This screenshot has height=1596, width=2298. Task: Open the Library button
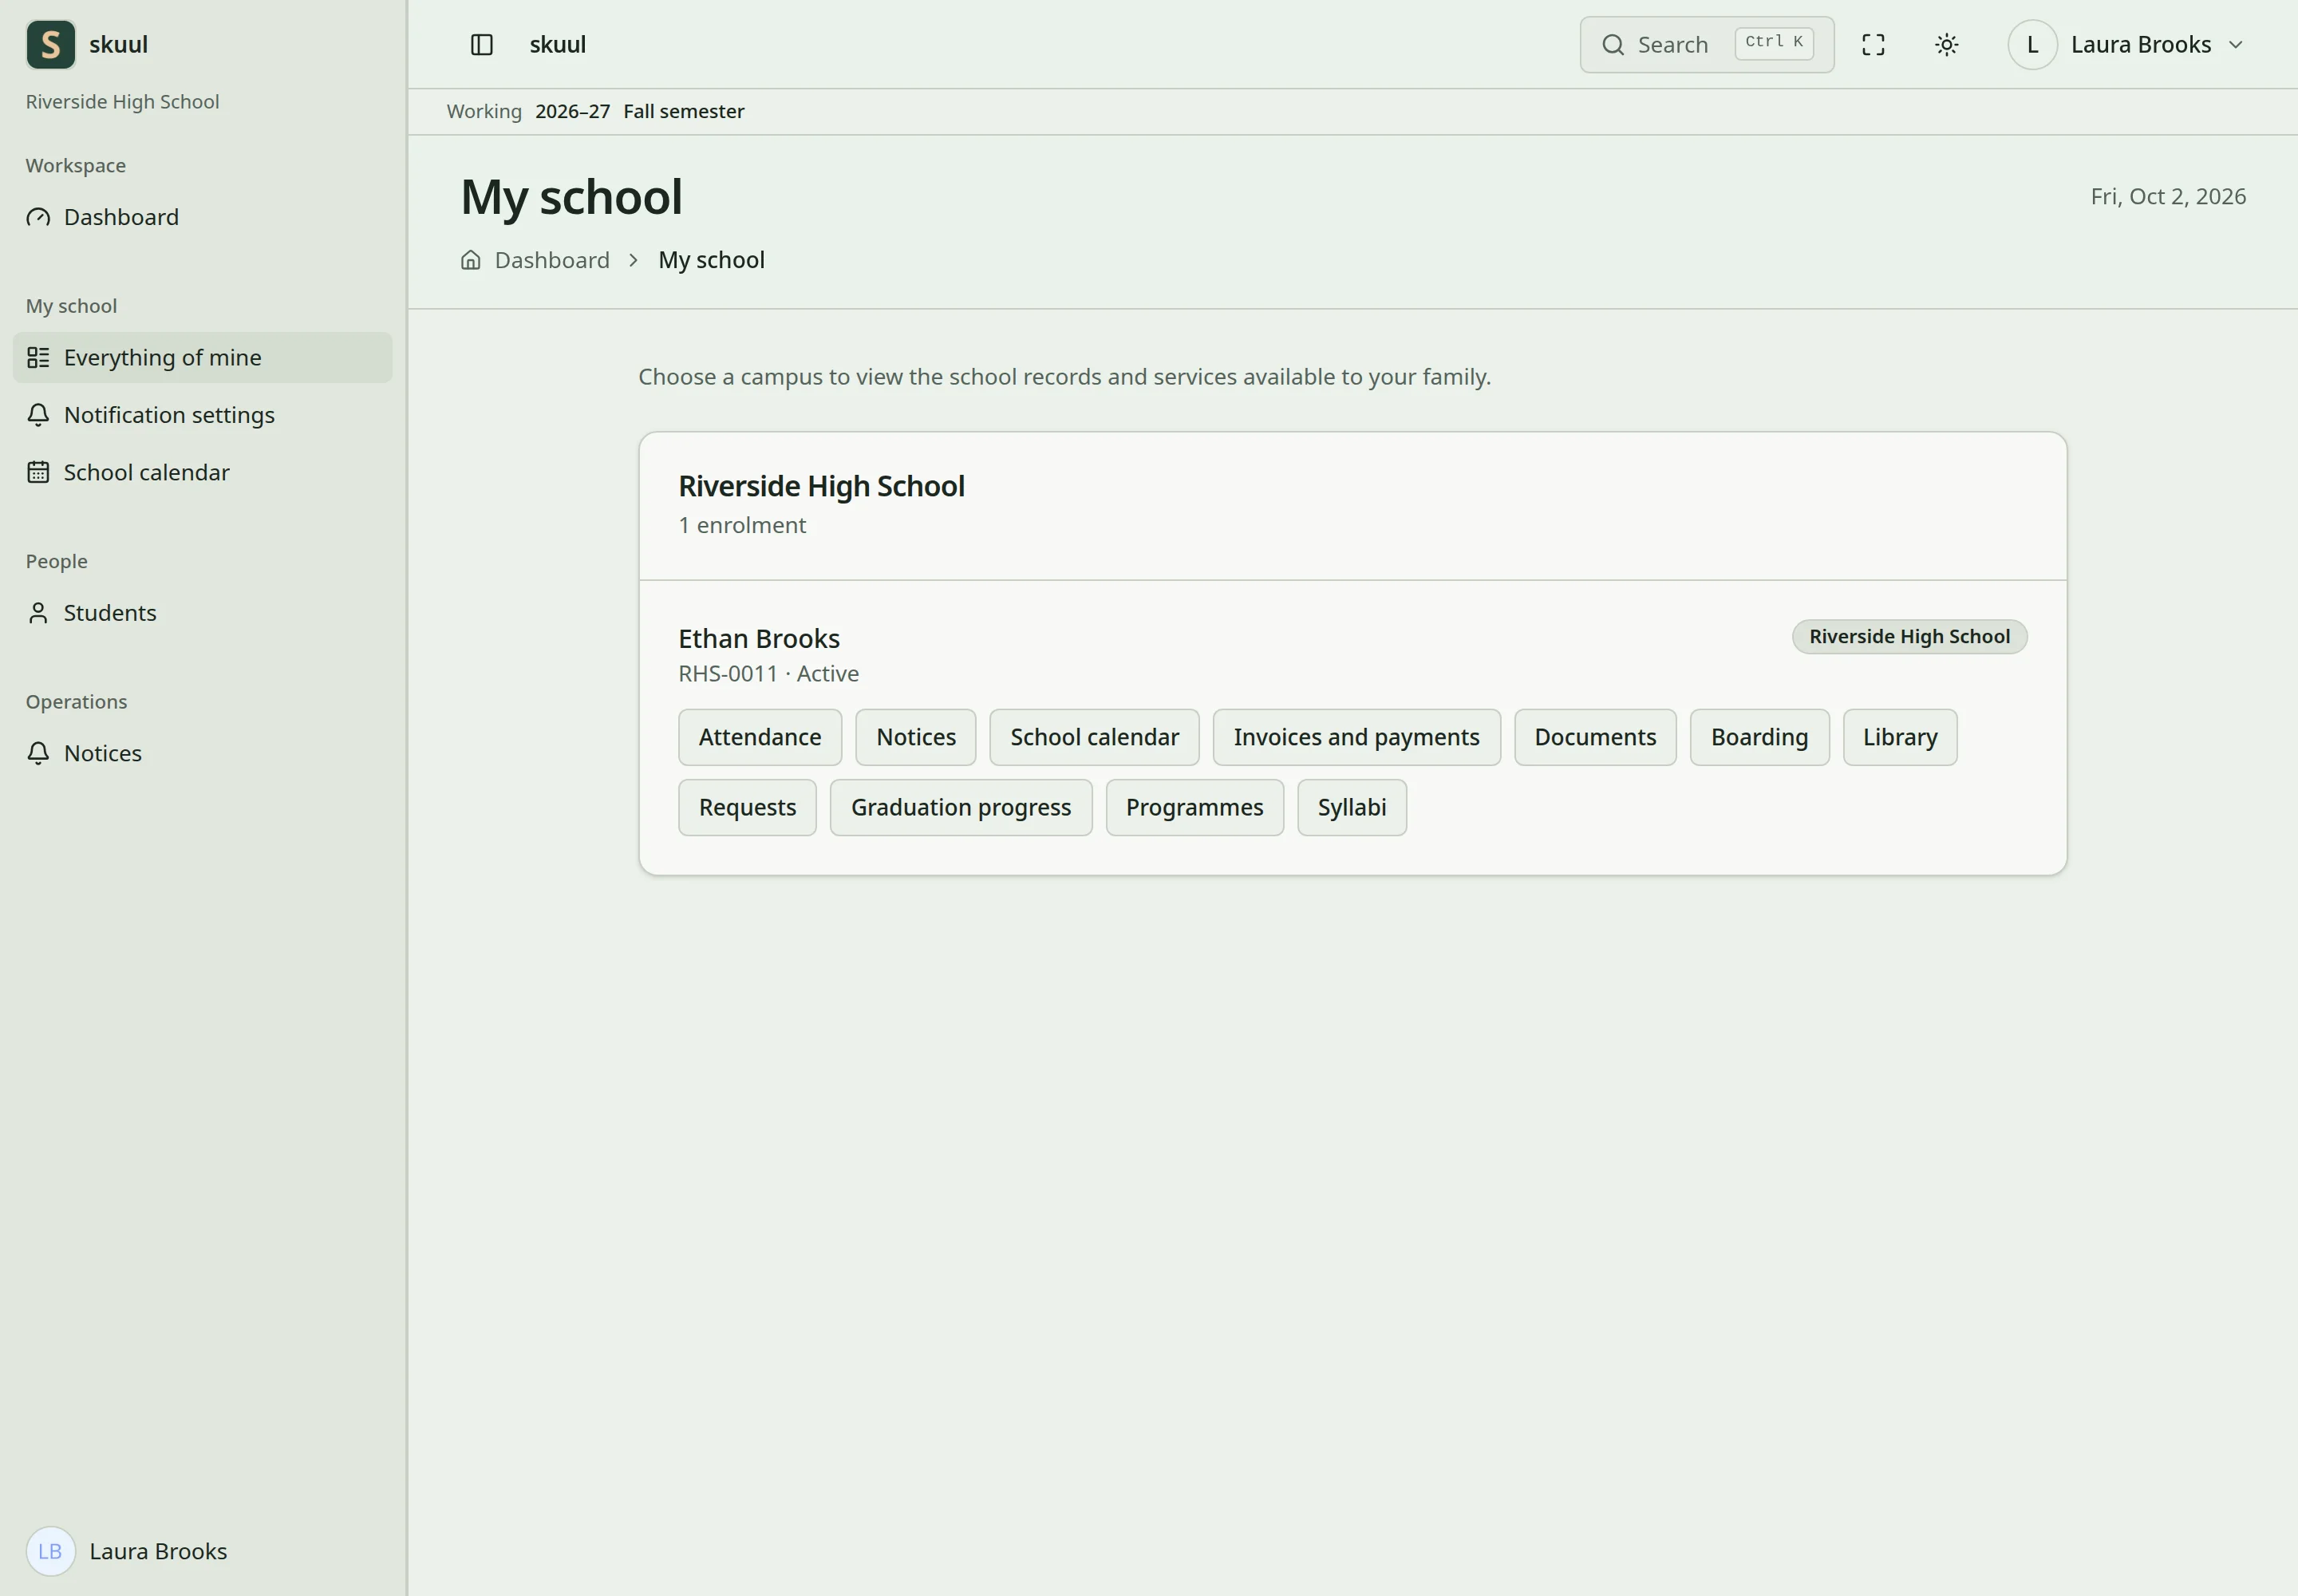[1900, 737]
